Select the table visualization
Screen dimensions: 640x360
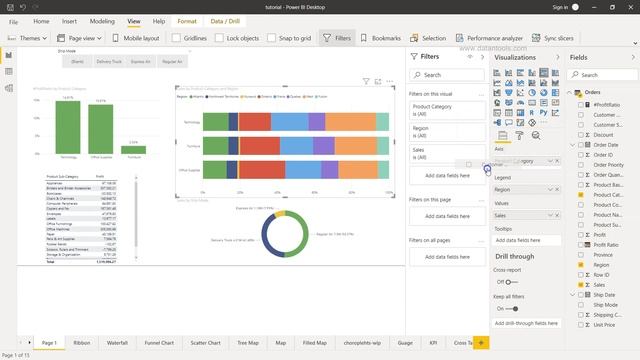[509, 113]
